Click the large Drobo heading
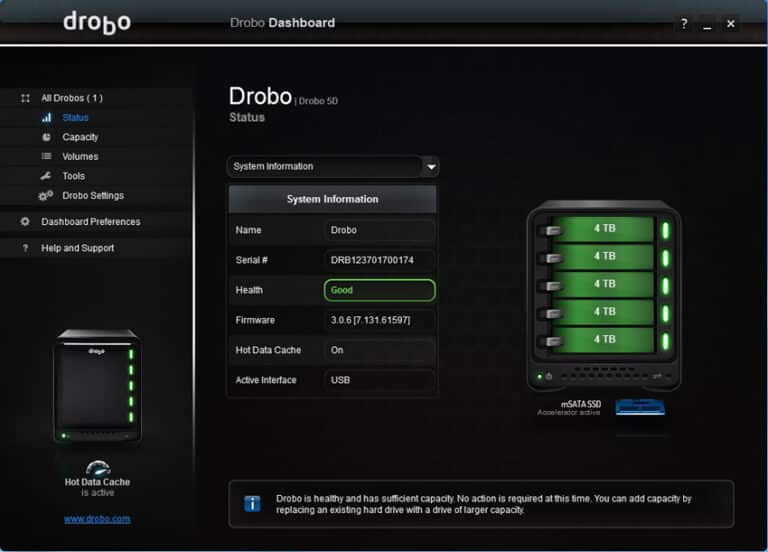This screenshot has width=768, height=552. [260, 96]
